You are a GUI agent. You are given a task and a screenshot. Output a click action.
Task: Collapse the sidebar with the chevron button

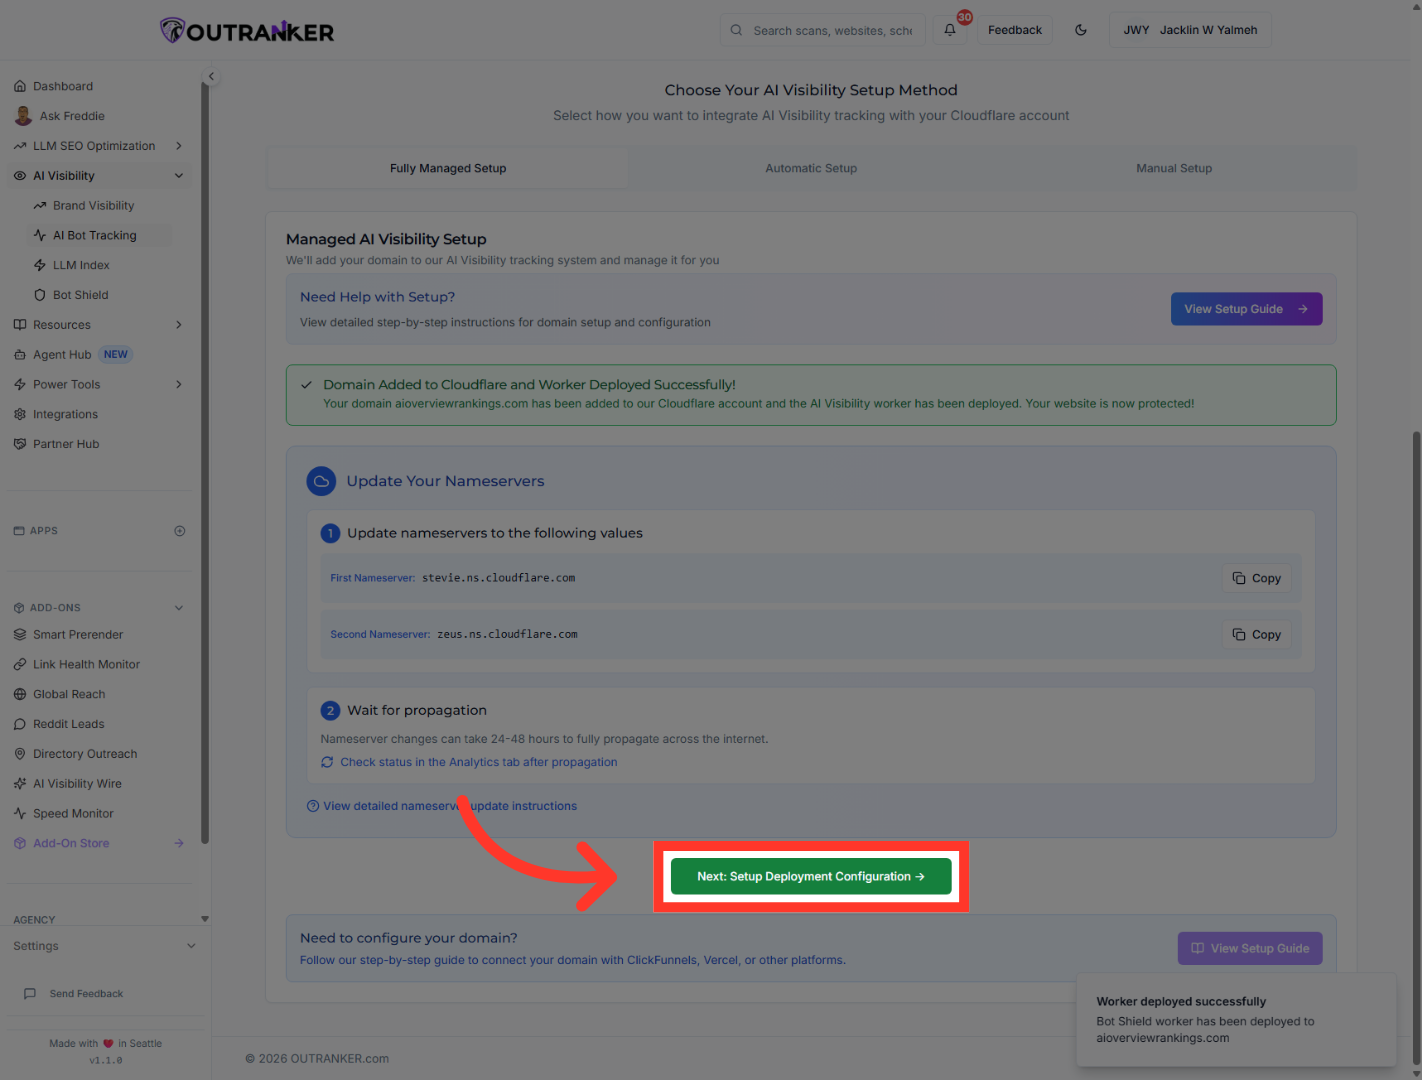pos(211,76)
